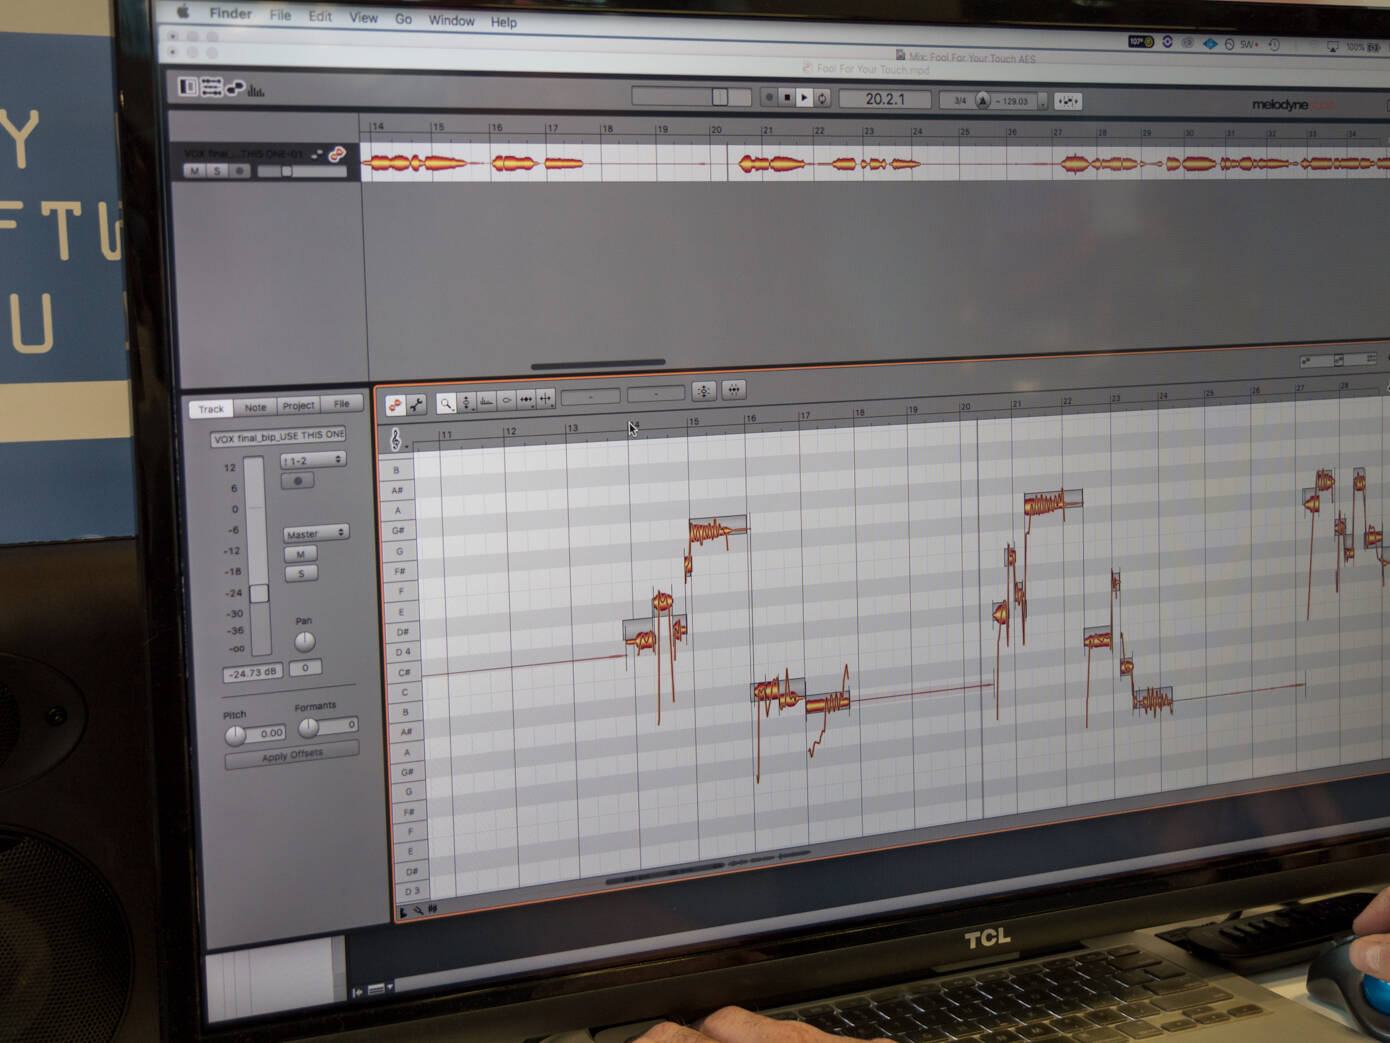The image size is (1390, 1043).
Task: Click bar 16 marker in note editor ruler
Action: pos(750,418)
